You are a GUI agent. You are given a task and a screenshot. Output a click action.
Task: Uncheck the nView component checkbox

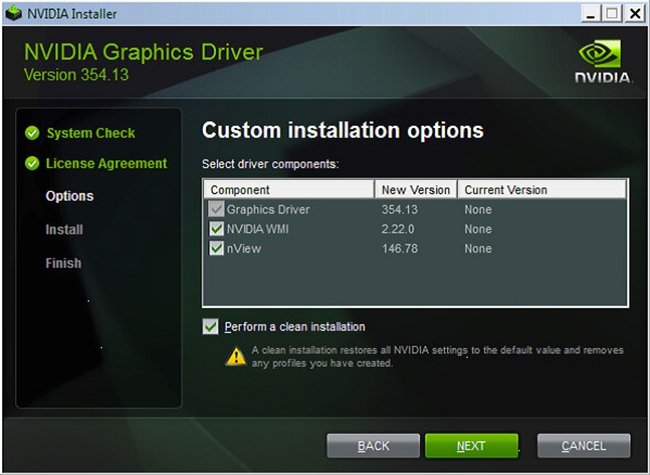pyautogui.click(x=216, y=248)
